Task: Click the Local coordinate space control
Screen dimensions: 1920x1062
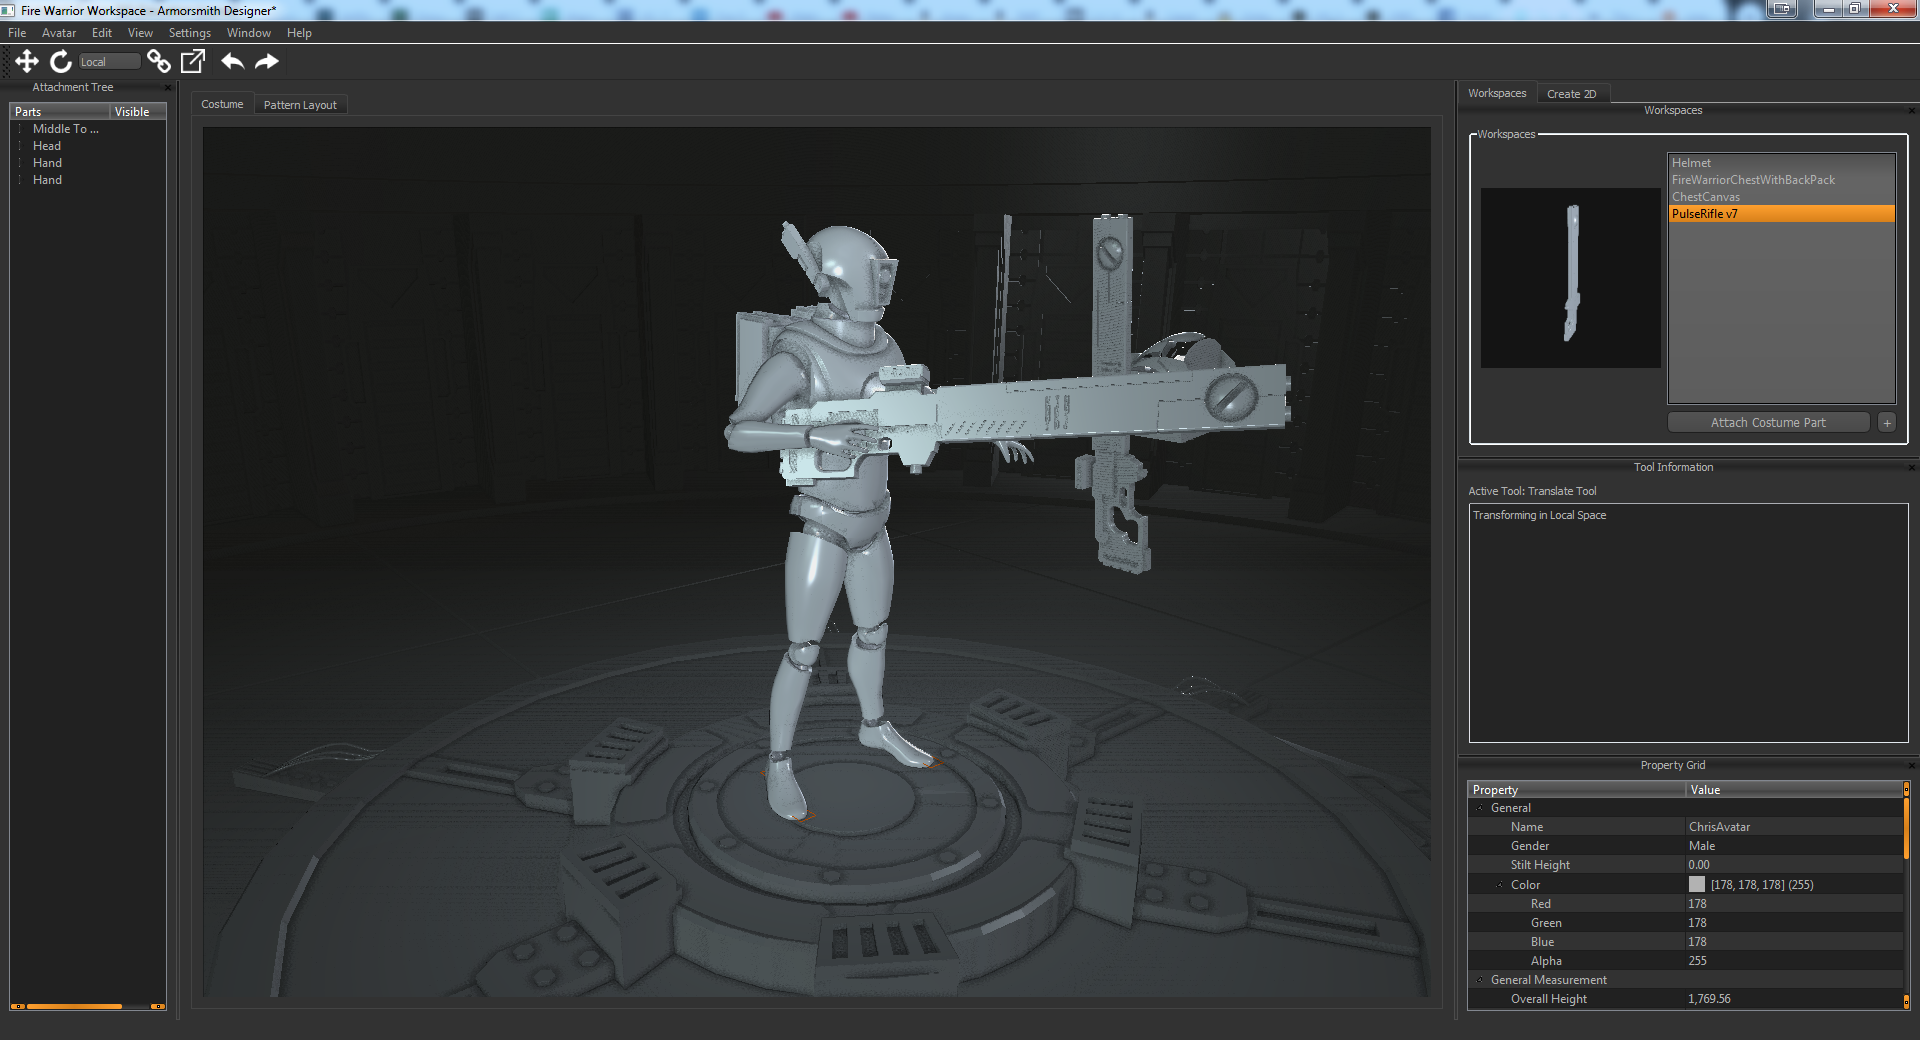Action: pos(108,61)
